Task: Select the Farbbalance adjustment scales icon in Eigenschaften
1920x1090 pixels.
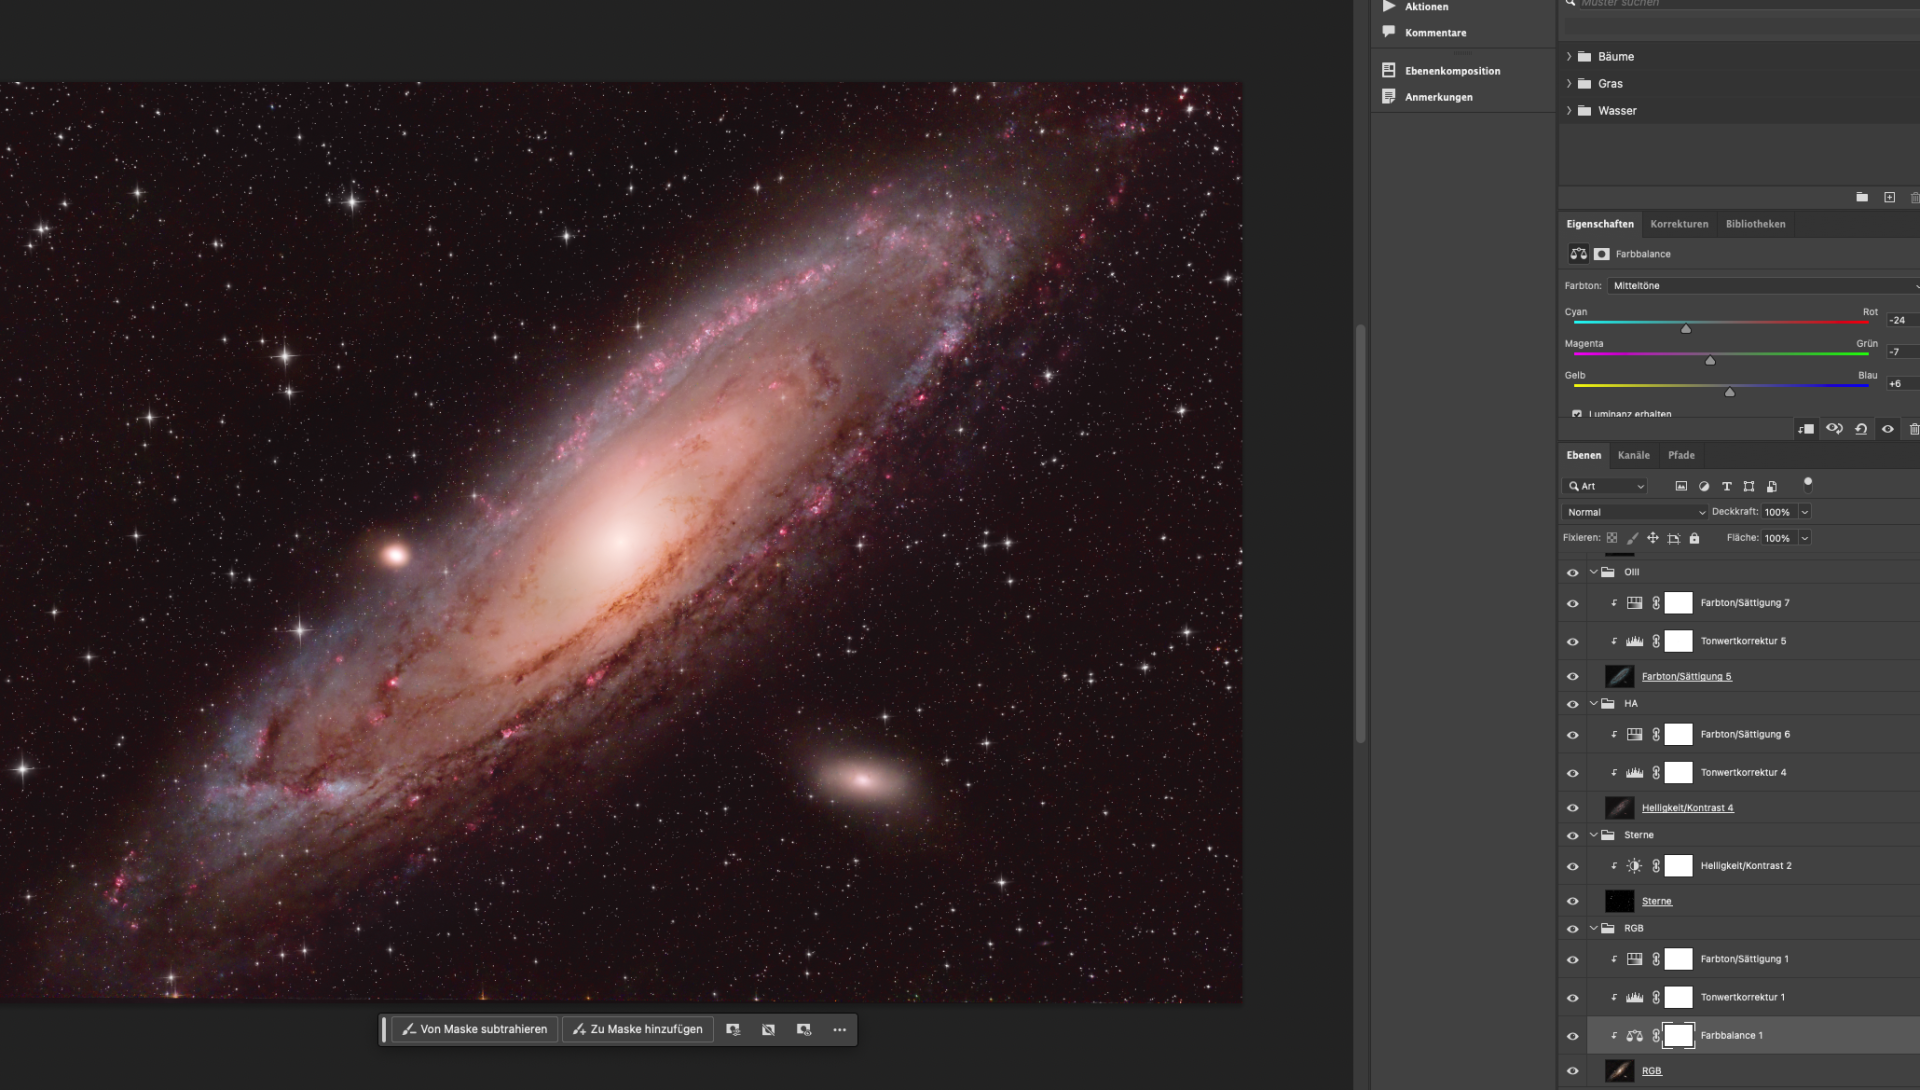Action: [1578, 254]
